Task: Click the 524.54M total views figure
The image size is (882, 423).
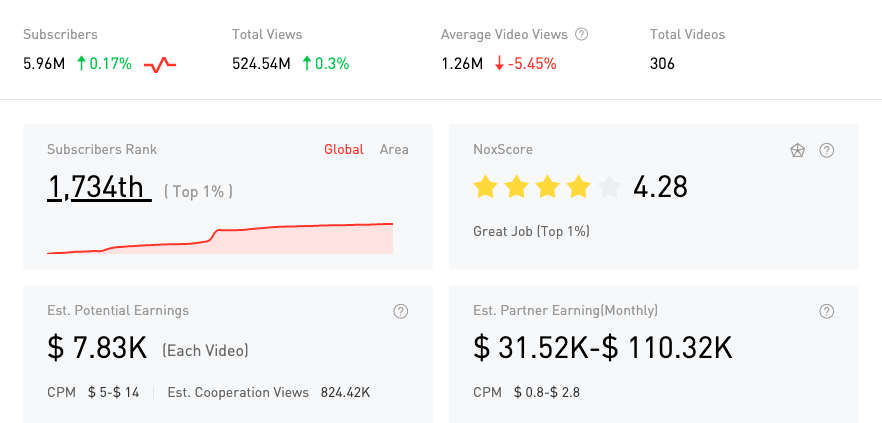Action: (x=261, y=64)
